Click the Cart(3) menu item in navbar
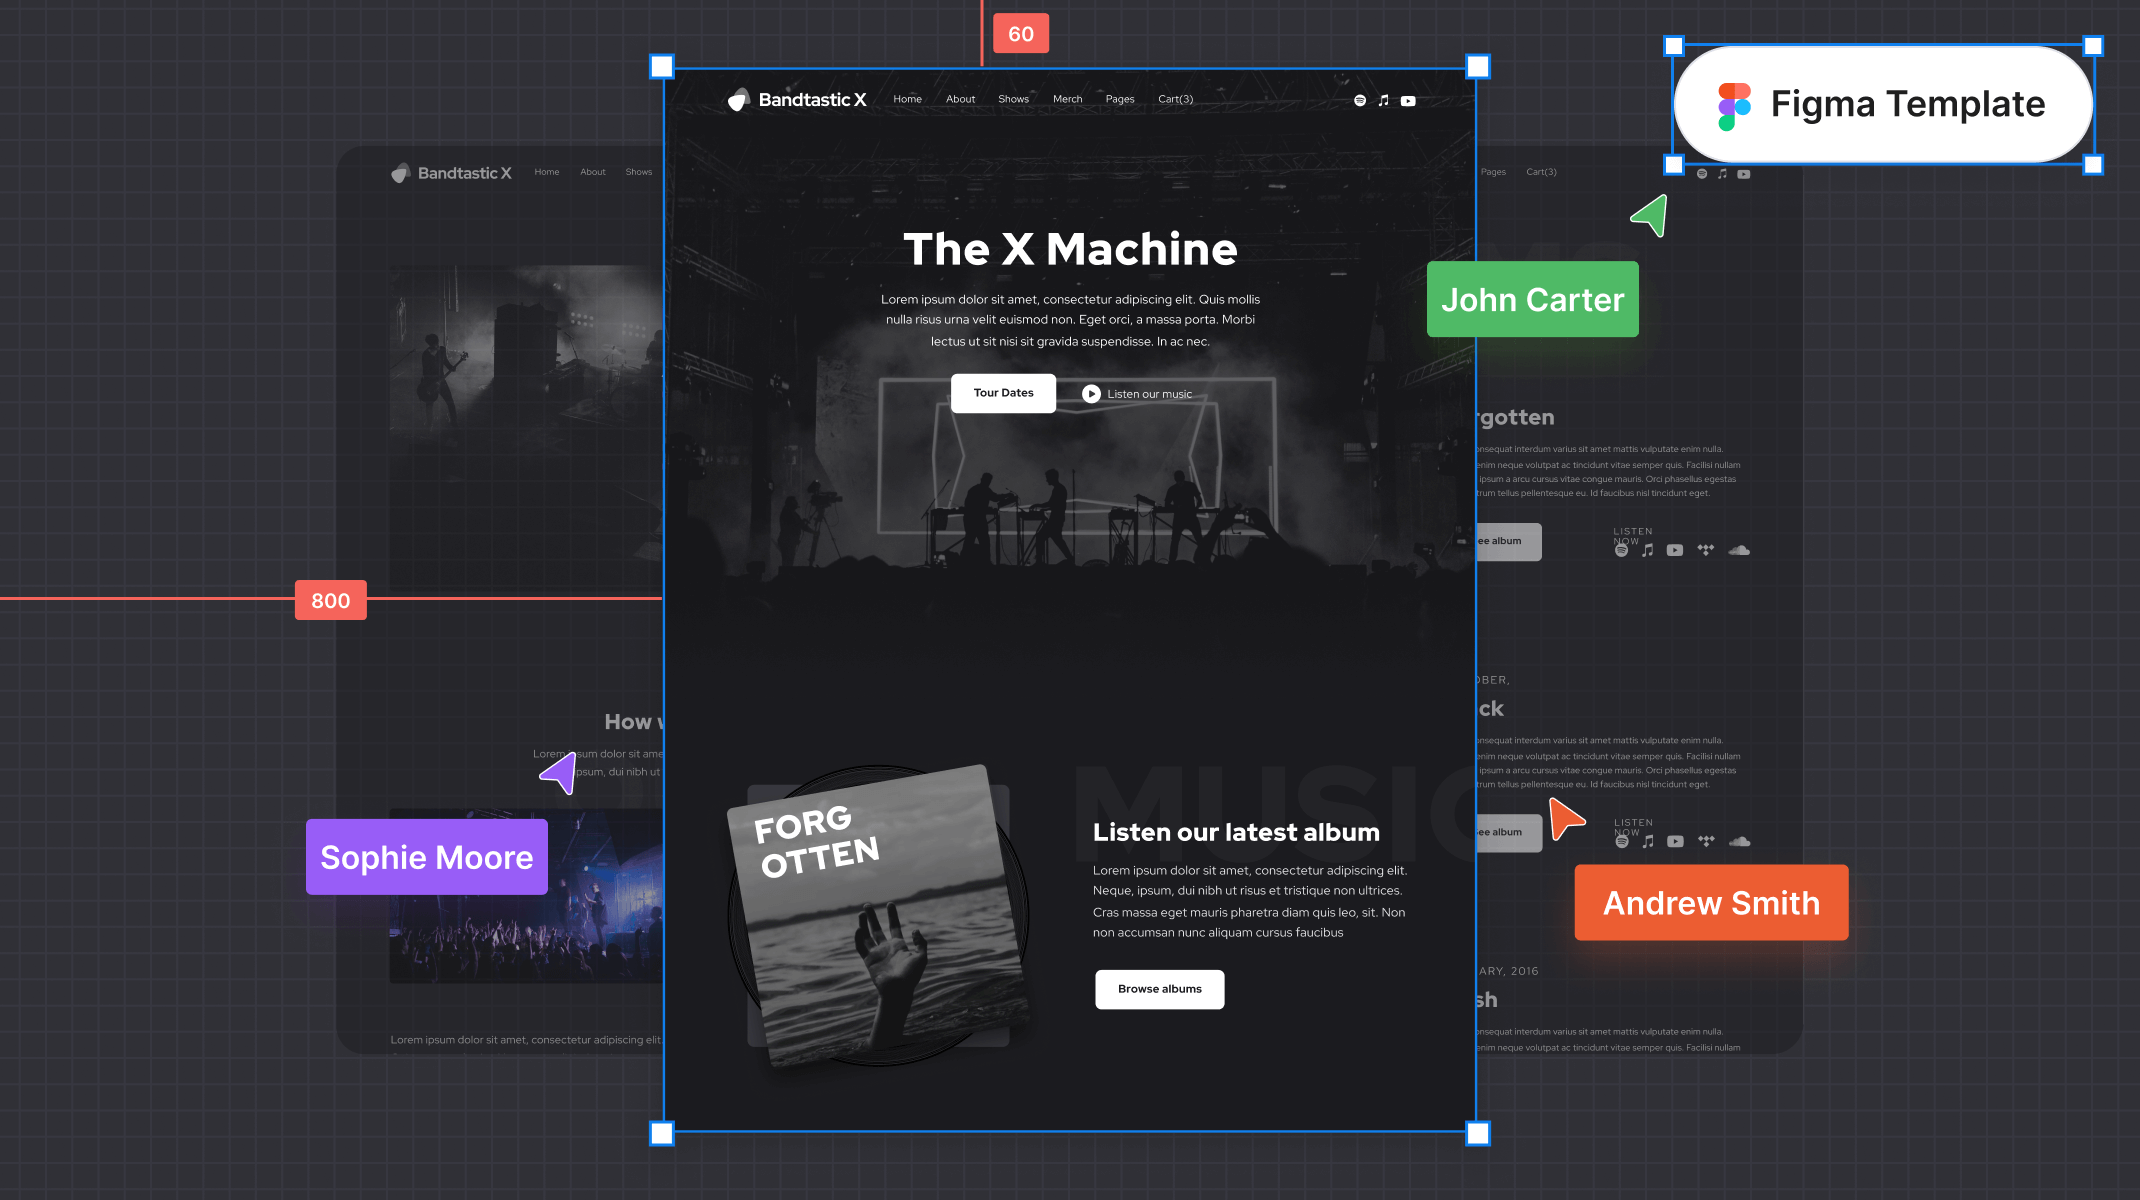 (1176, 99)
